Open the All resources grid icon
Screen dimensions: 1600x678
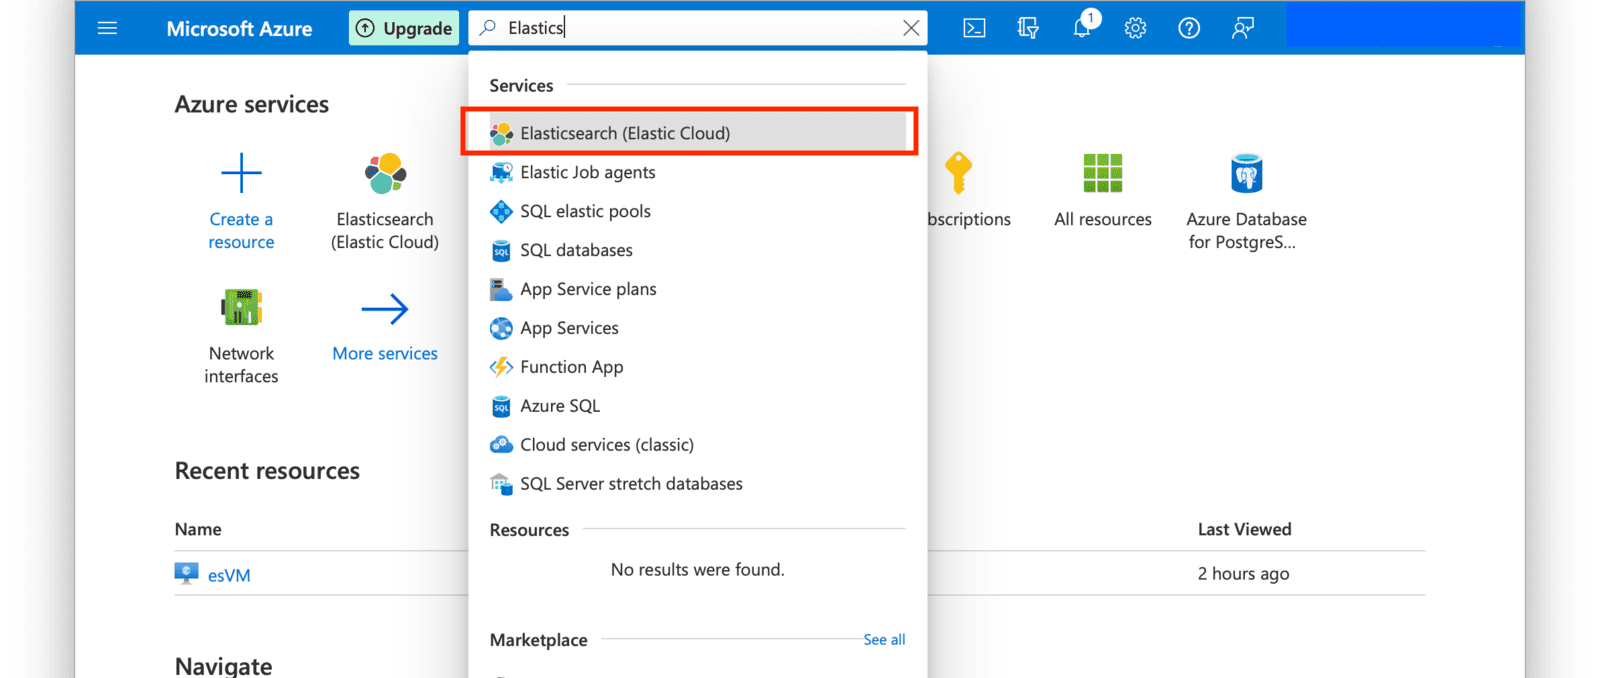[x=1103, y=173]
